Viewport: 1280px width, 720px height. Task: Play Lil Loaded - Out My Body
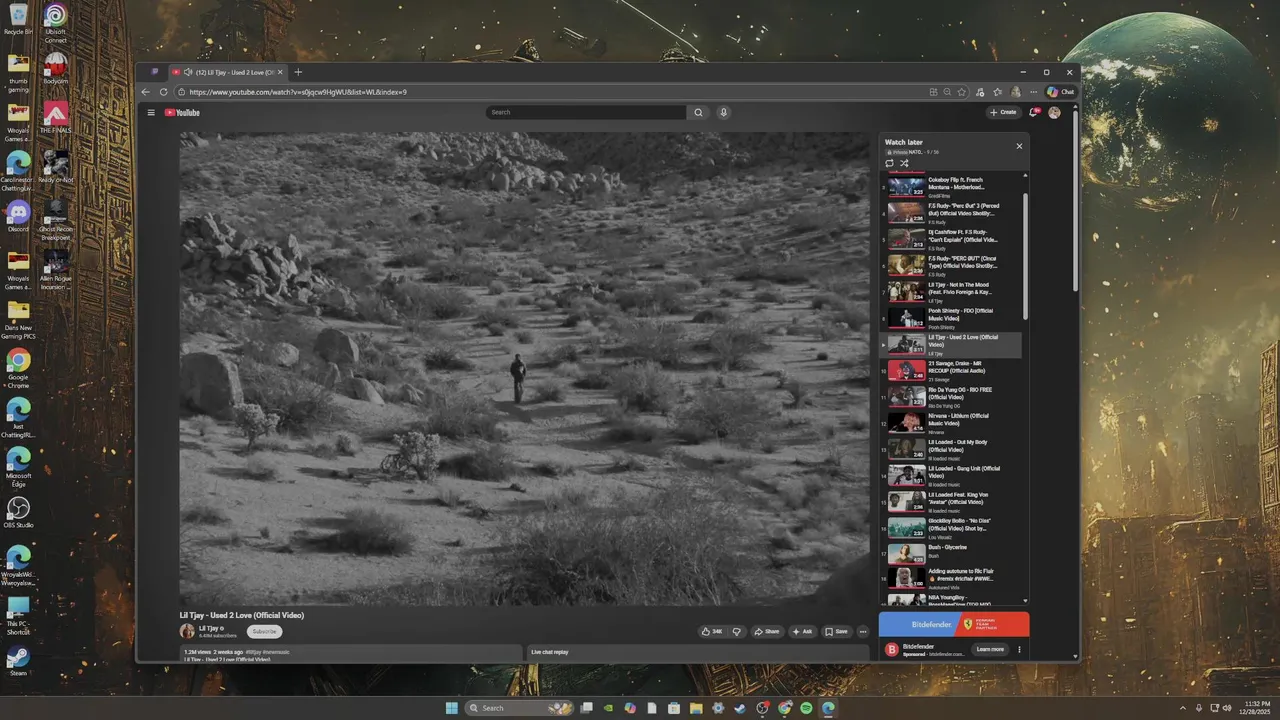[952, 448]
